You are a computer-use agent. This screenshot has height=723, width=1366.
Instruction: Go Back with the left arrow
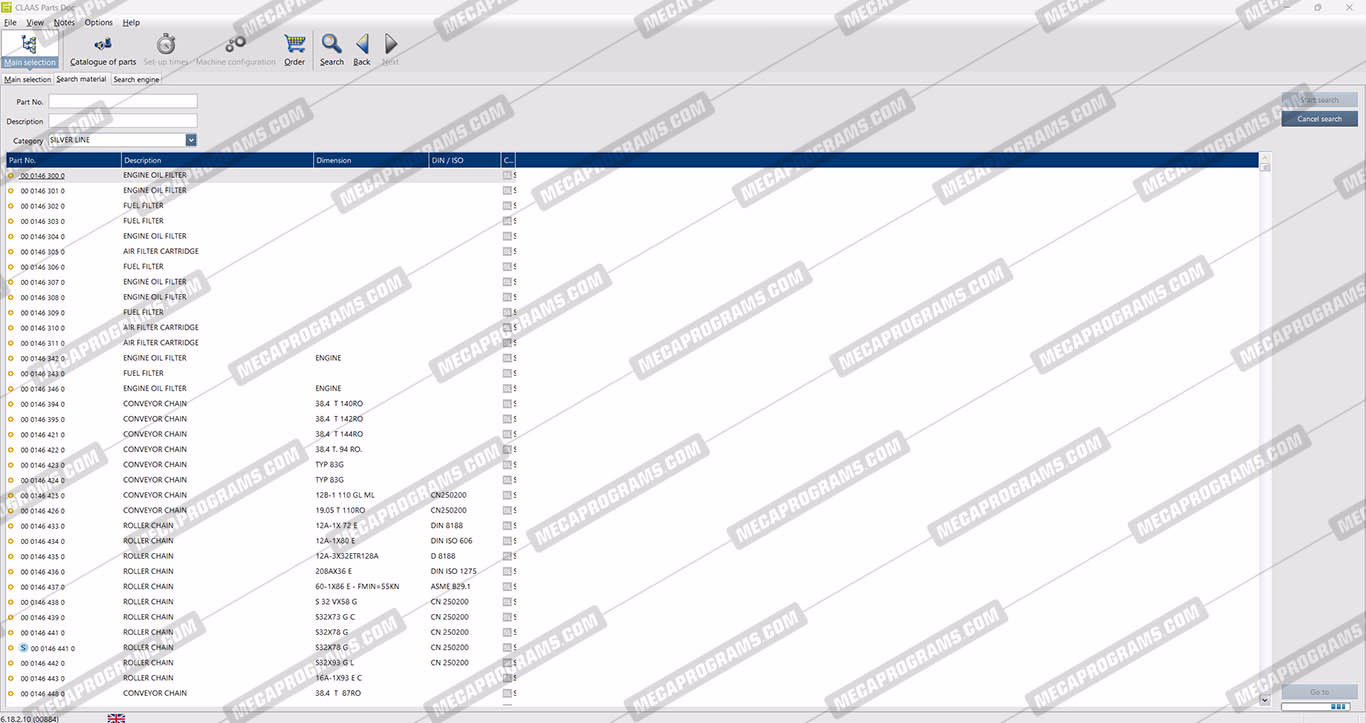coord(362,48)
